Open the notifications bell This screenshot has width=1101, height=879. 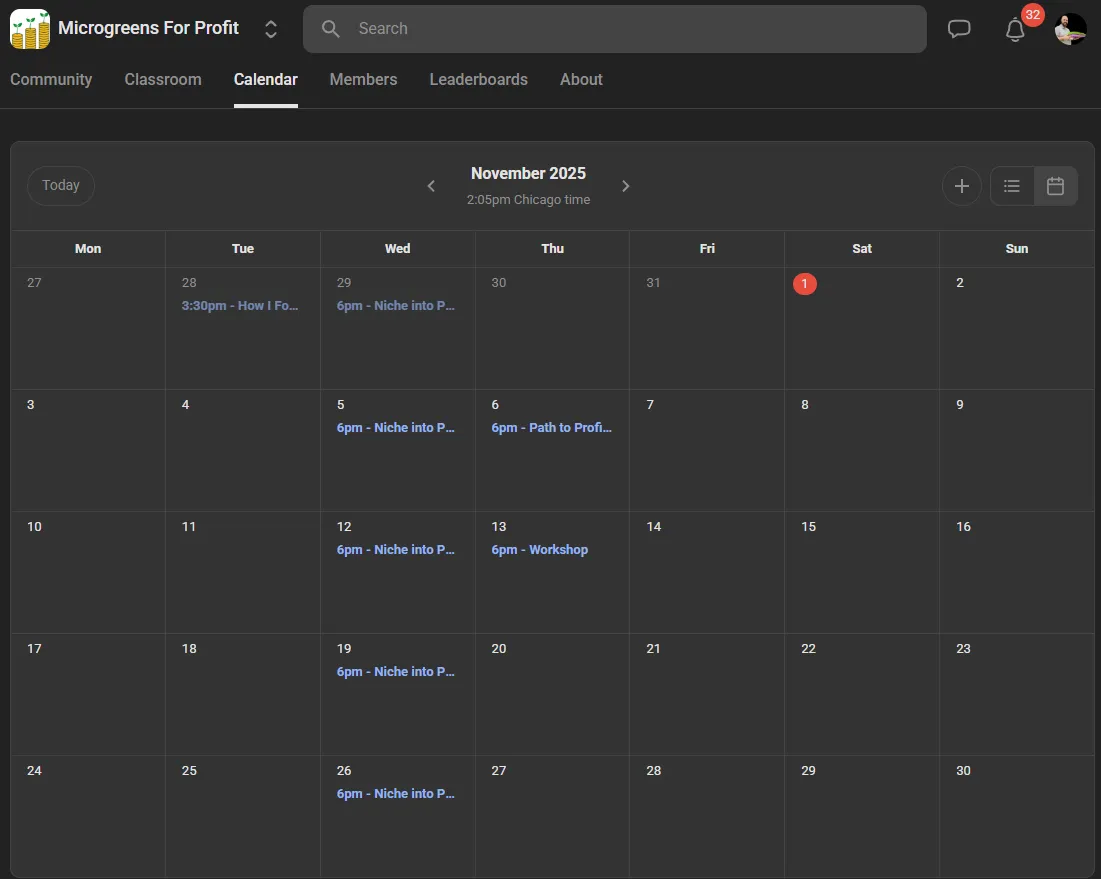tap(1015, 30)
